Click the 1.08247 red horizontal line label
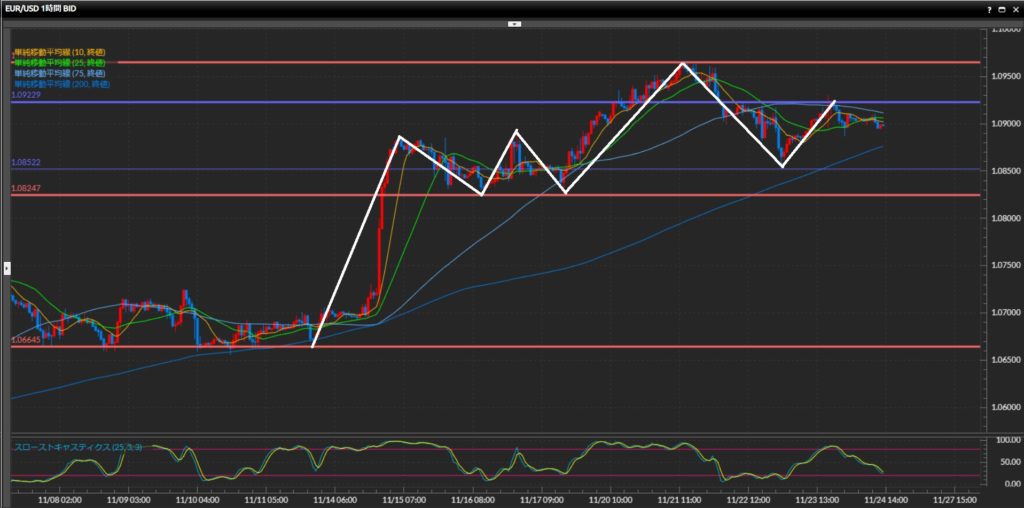This screenshot has height=508, width=1024. [26, 188]
